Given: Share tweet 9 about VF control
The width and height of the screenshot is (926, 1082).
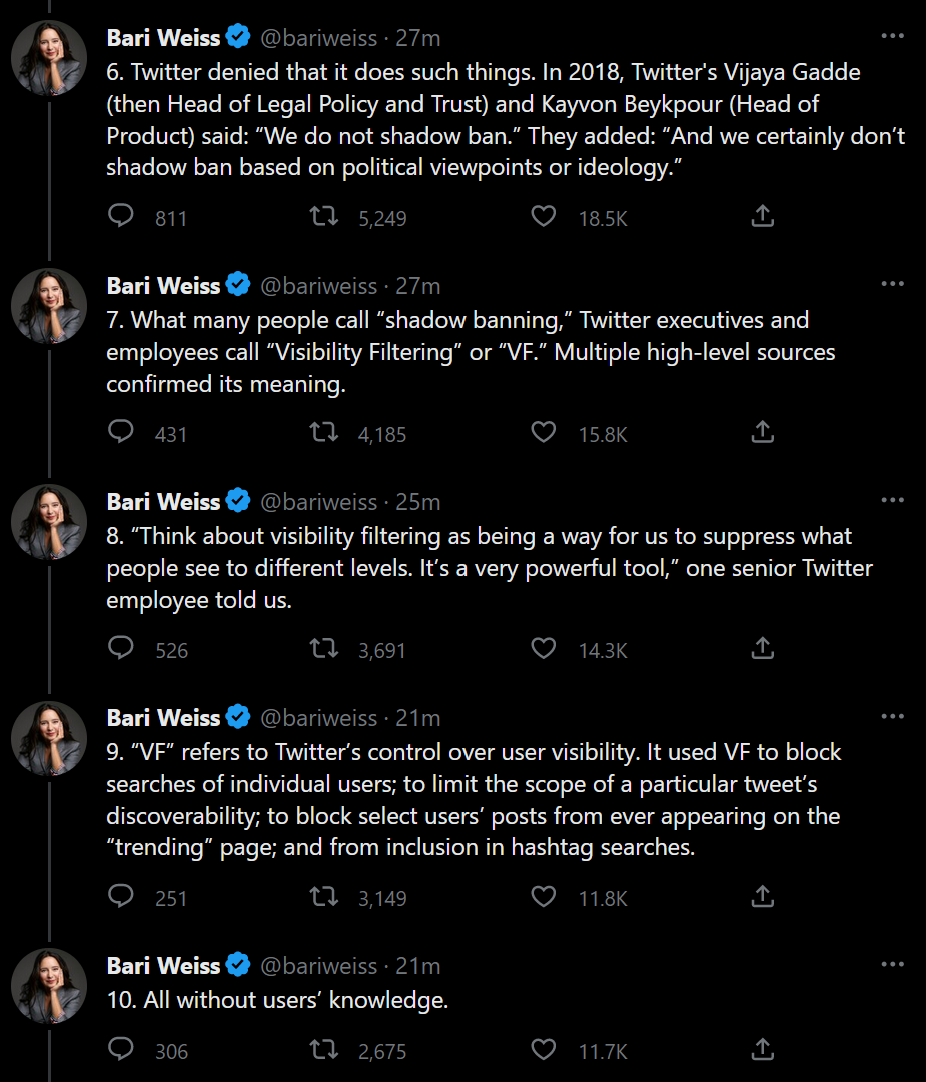Looking at the screenshot, I should (x=762, y=896).
